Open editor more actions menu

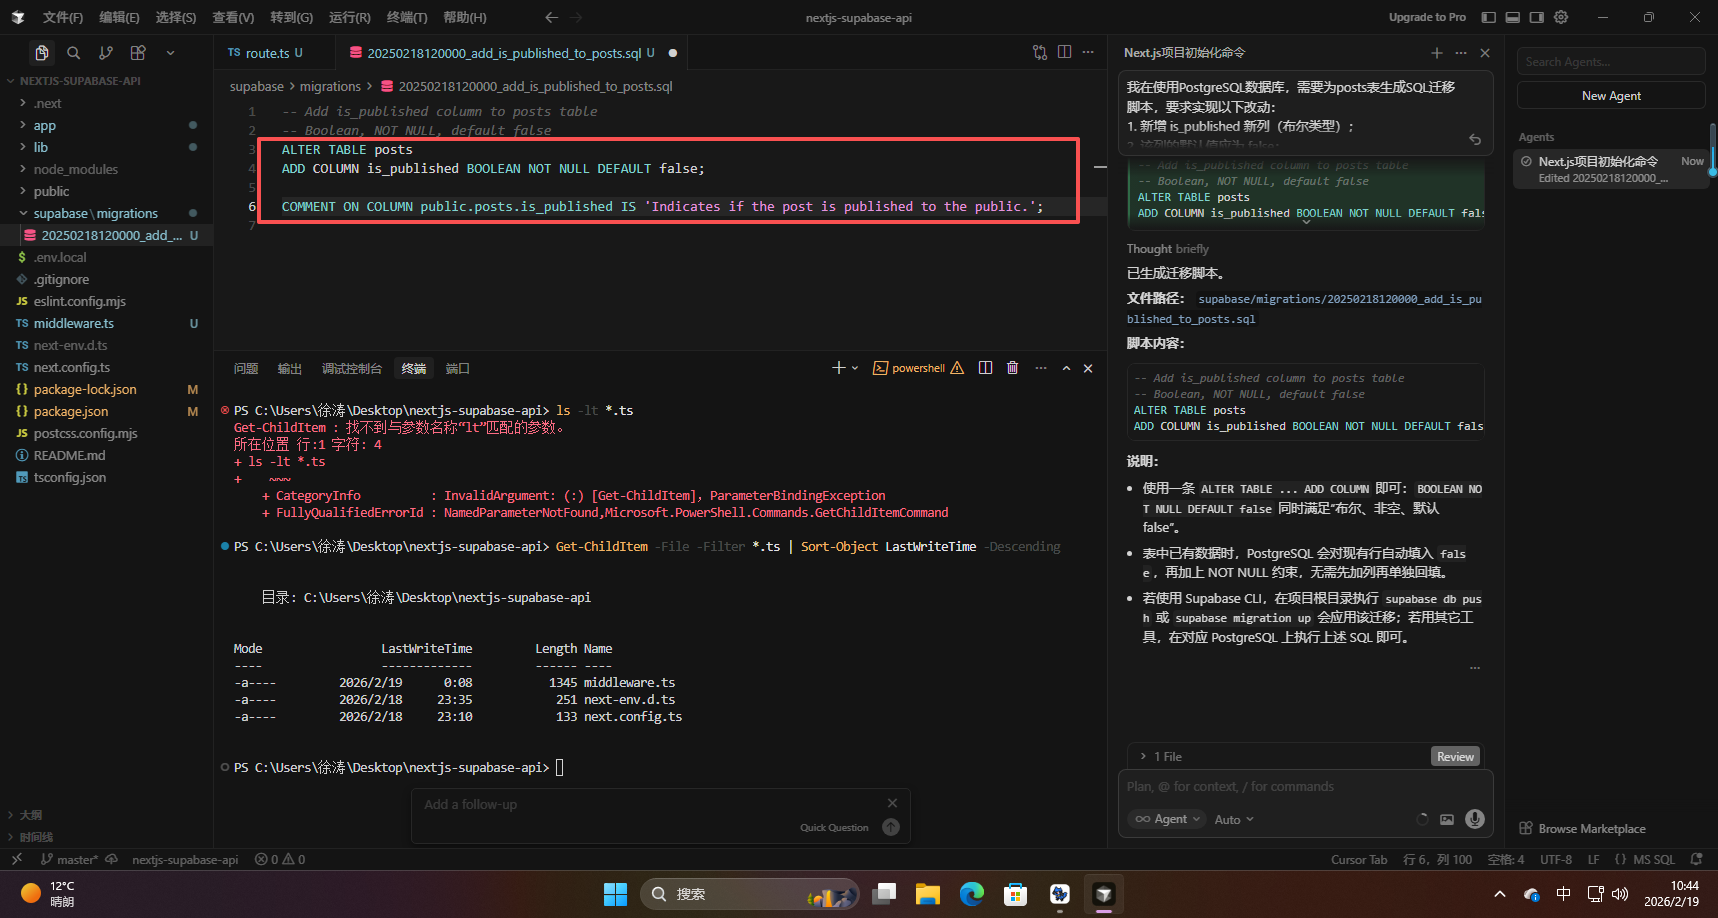1088,52
